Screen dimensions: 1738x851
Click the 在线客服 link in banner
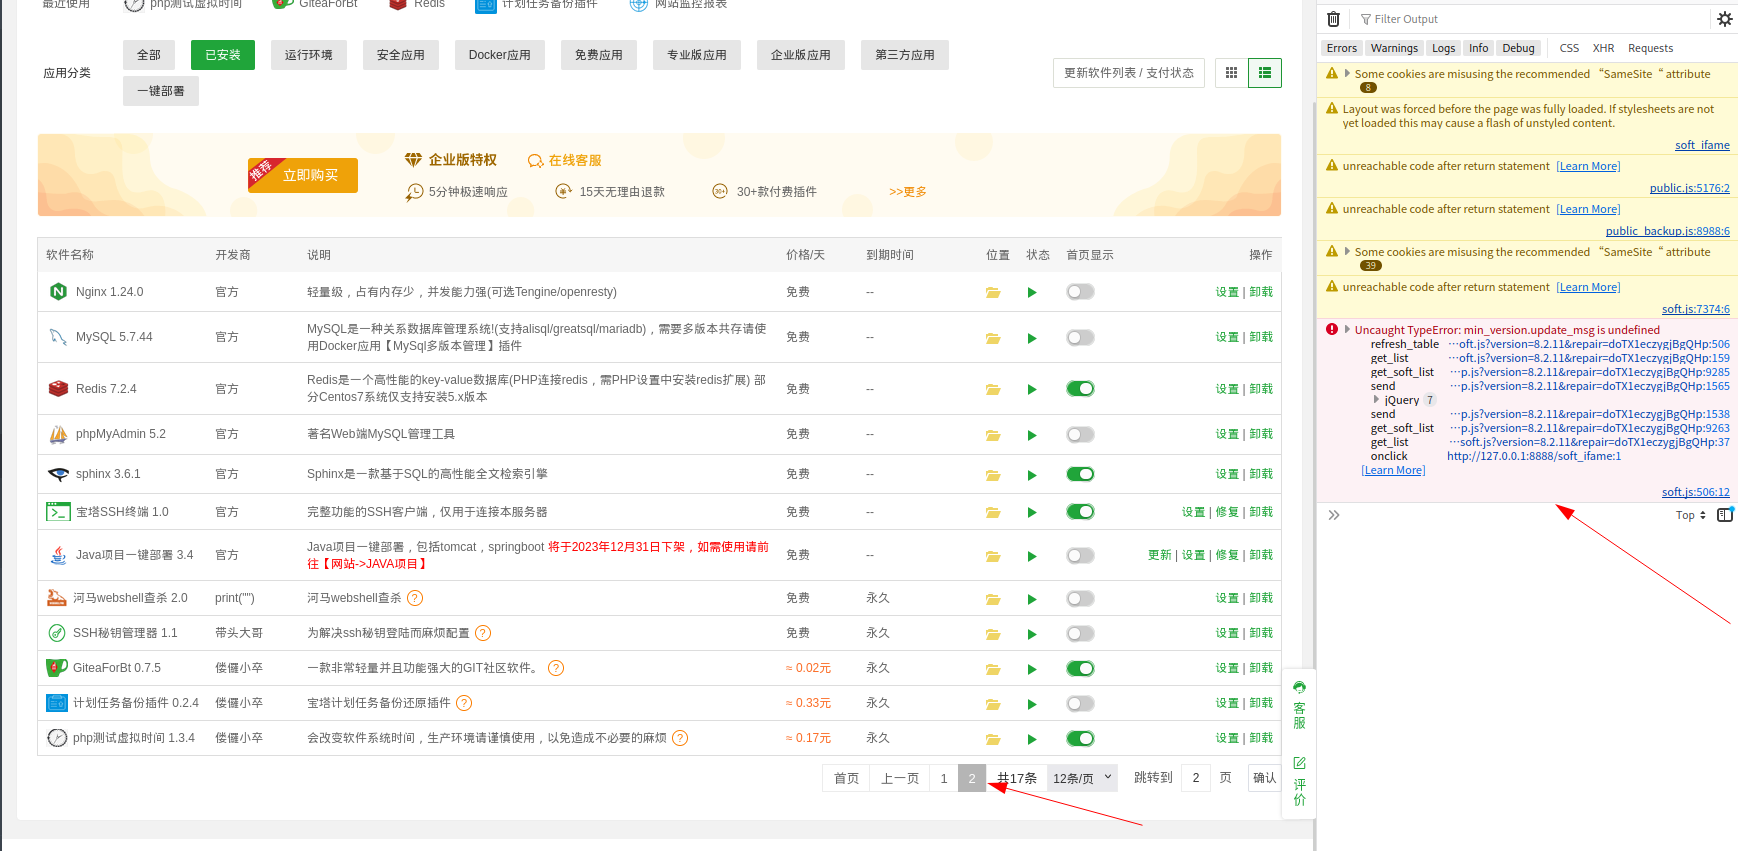pyautogui.click(x=565, y=160)
